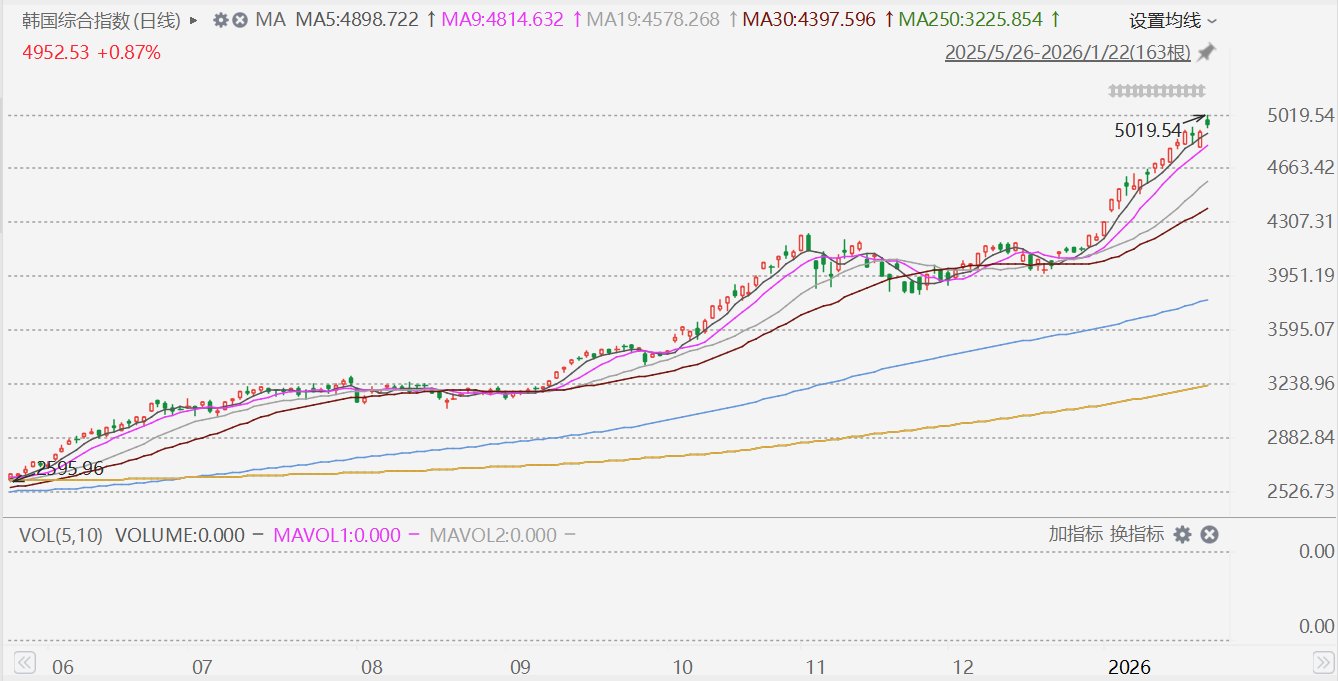Viewport: 1338px width, 681px height.
Task: Expand the 设置均线 dropdown
Action: point(1173,21)
